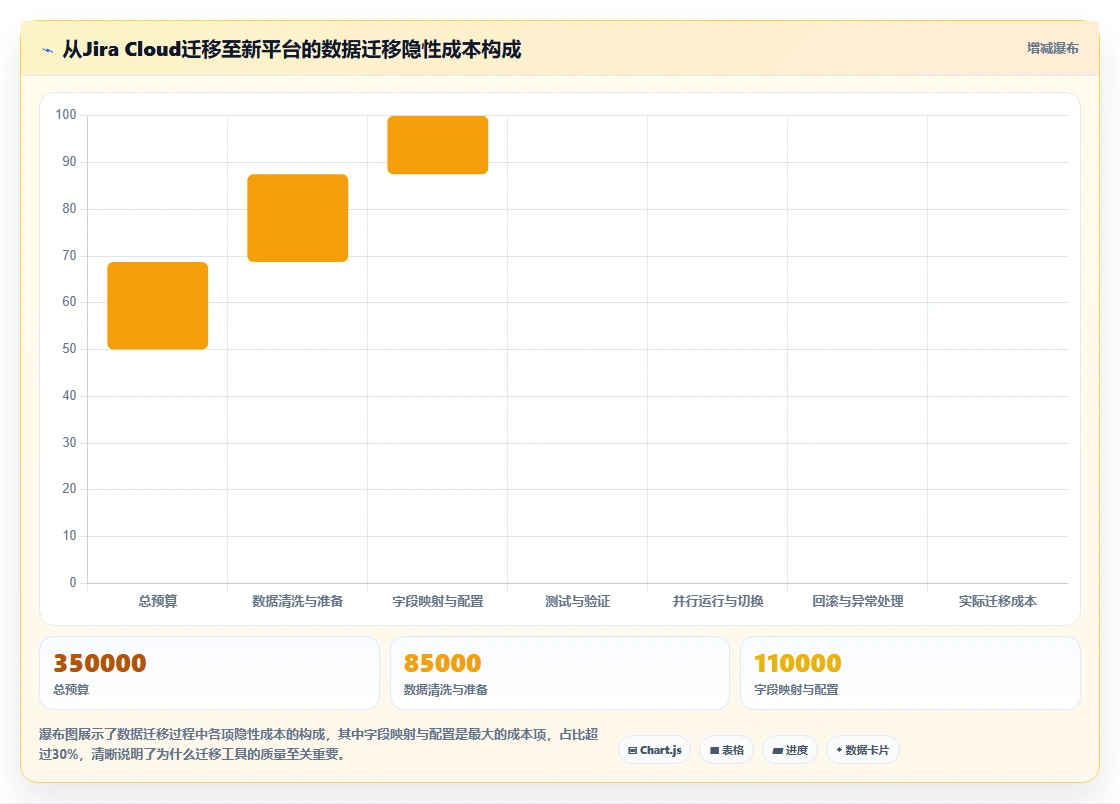The image size is (1120, 804).
Task: Select the 总预算 waterfall bar
Action: coord(158,306)
